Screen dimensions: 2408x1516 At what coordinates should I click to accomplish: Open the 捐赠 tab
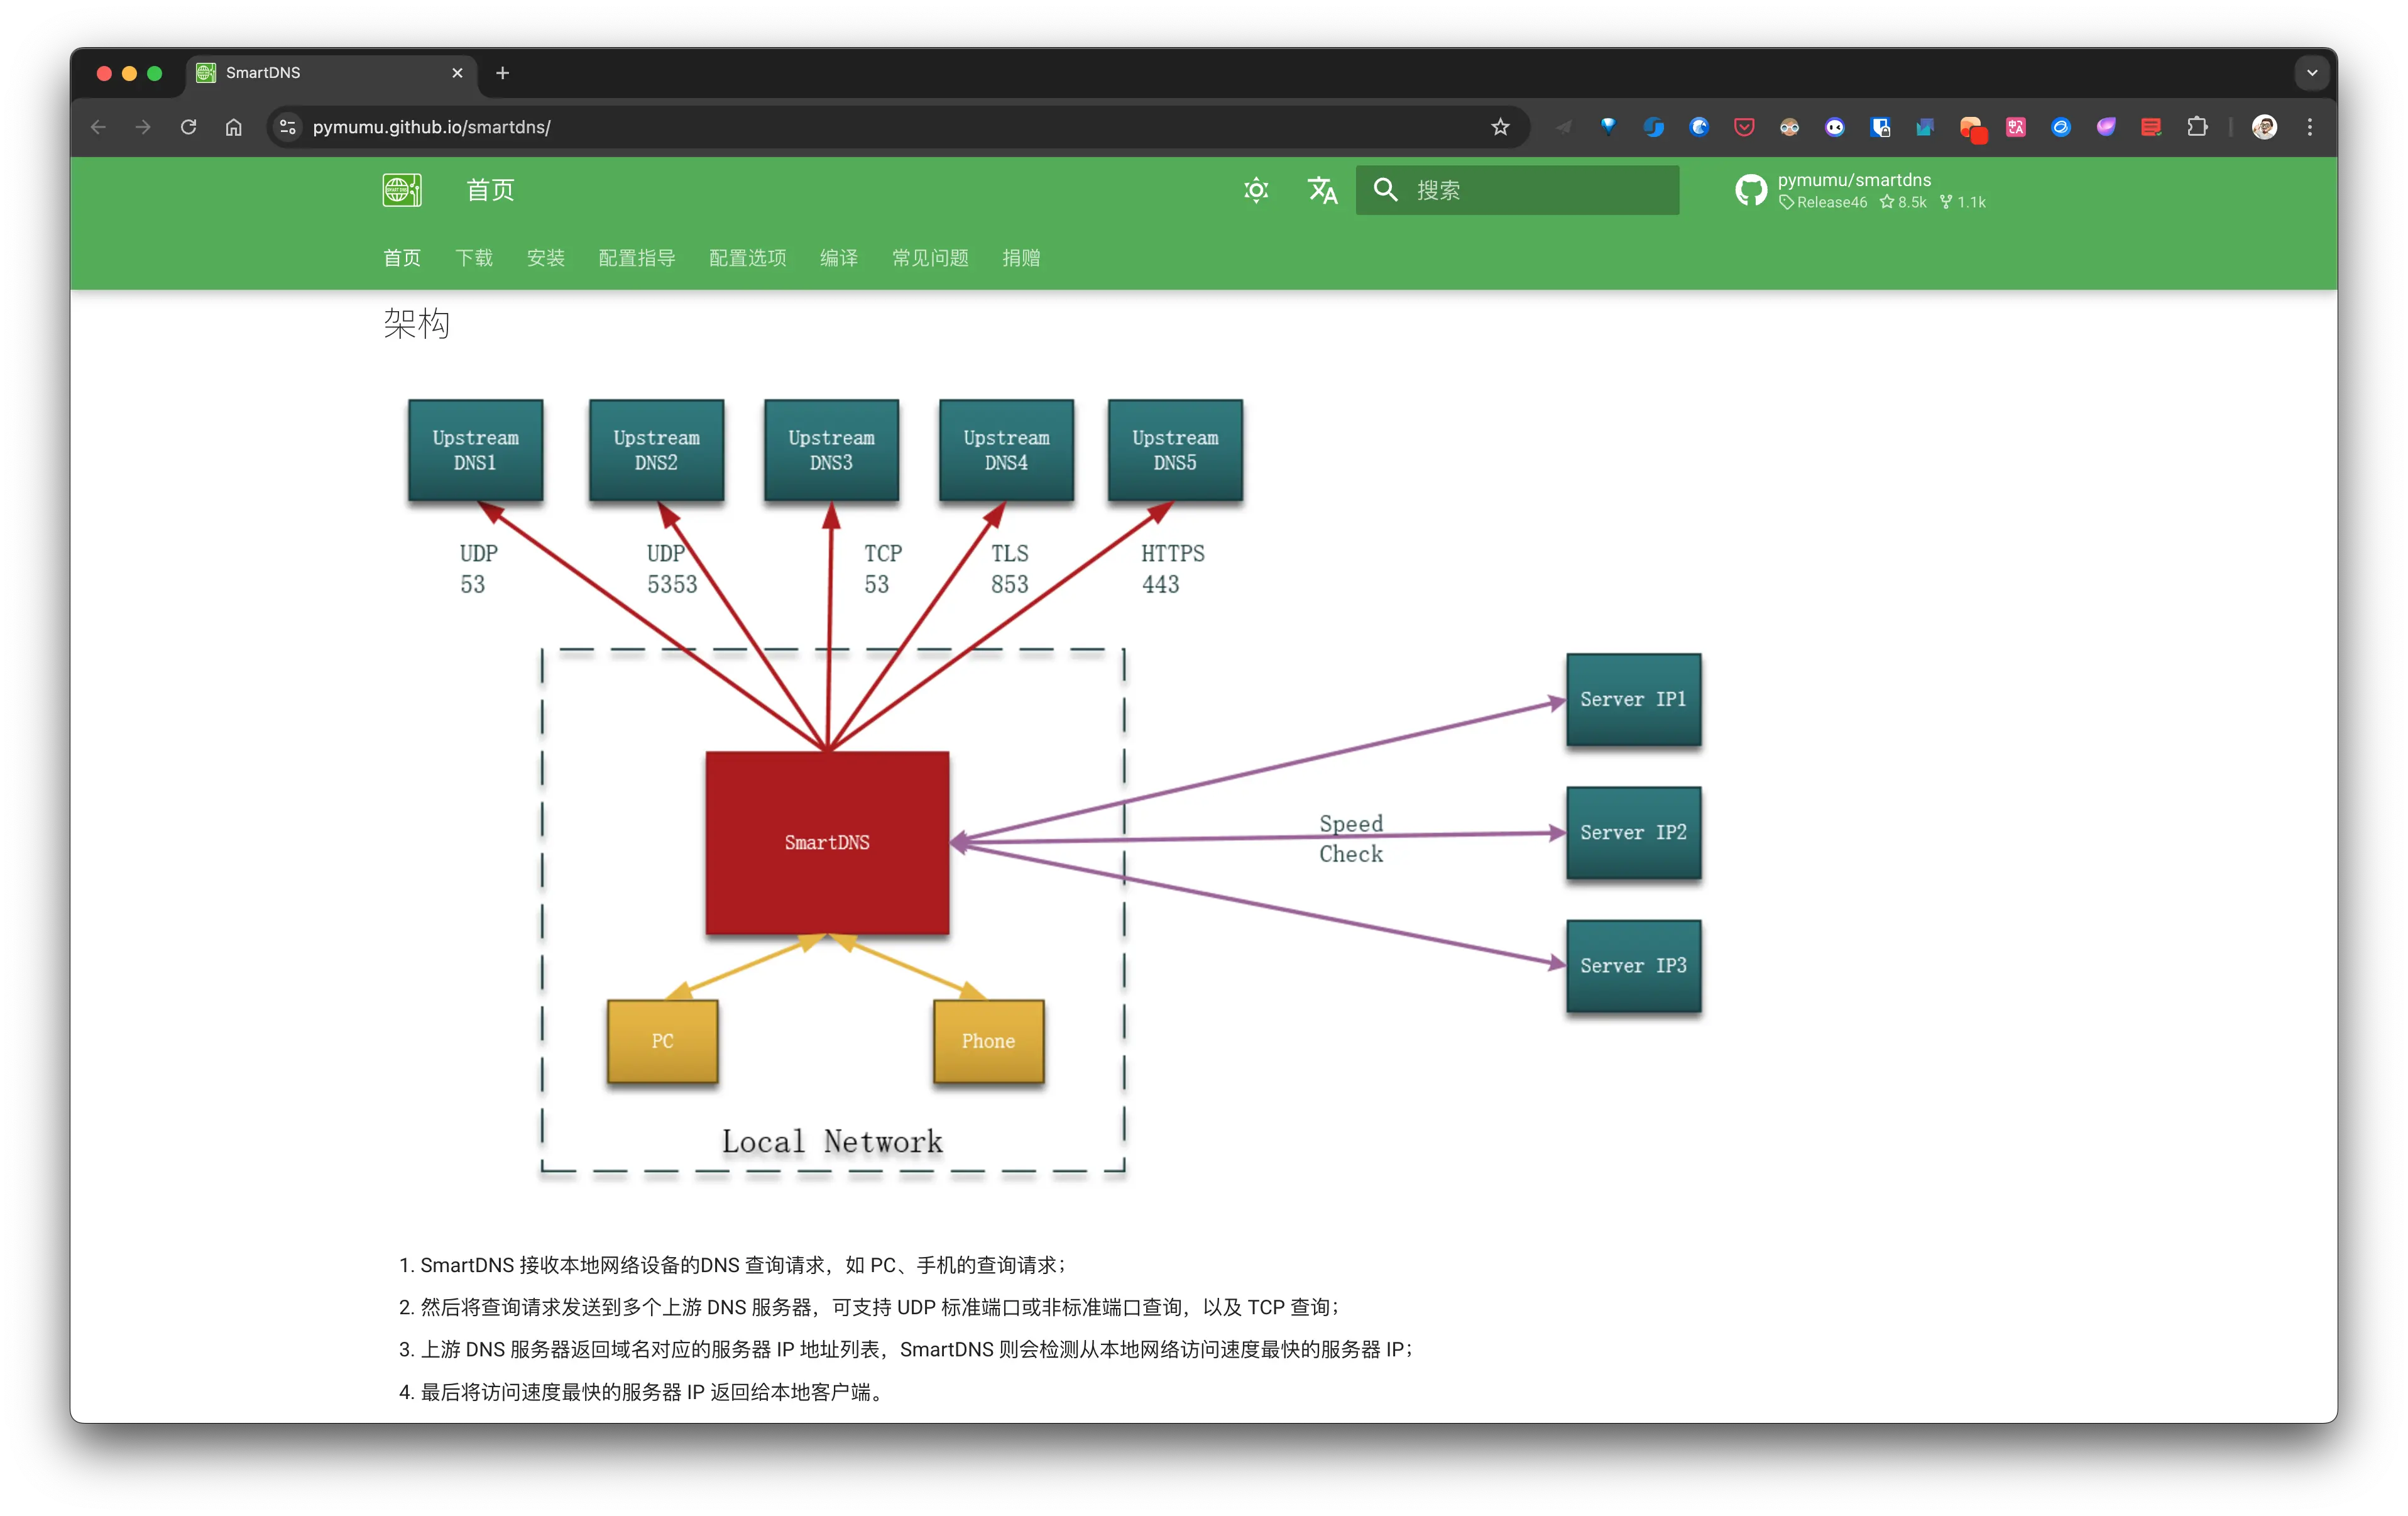pyautogui.click(x=1021, y=258)
